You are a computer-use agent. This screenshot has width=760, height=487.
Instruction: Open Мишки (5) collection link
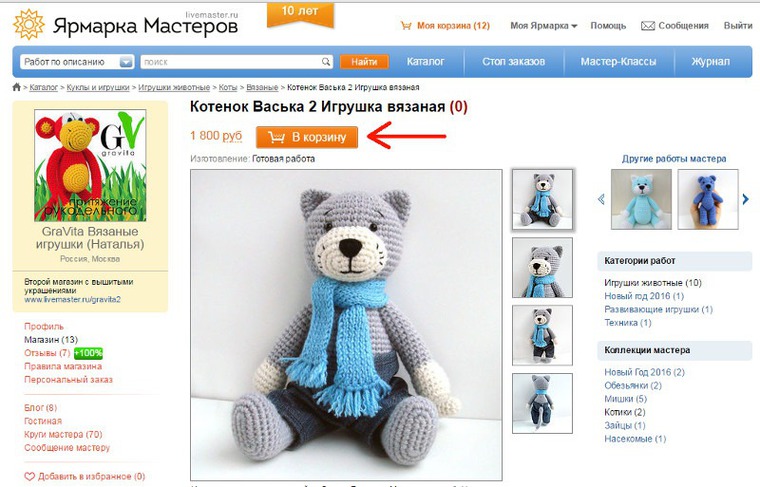pyautogui.click(x=625, y=399)
